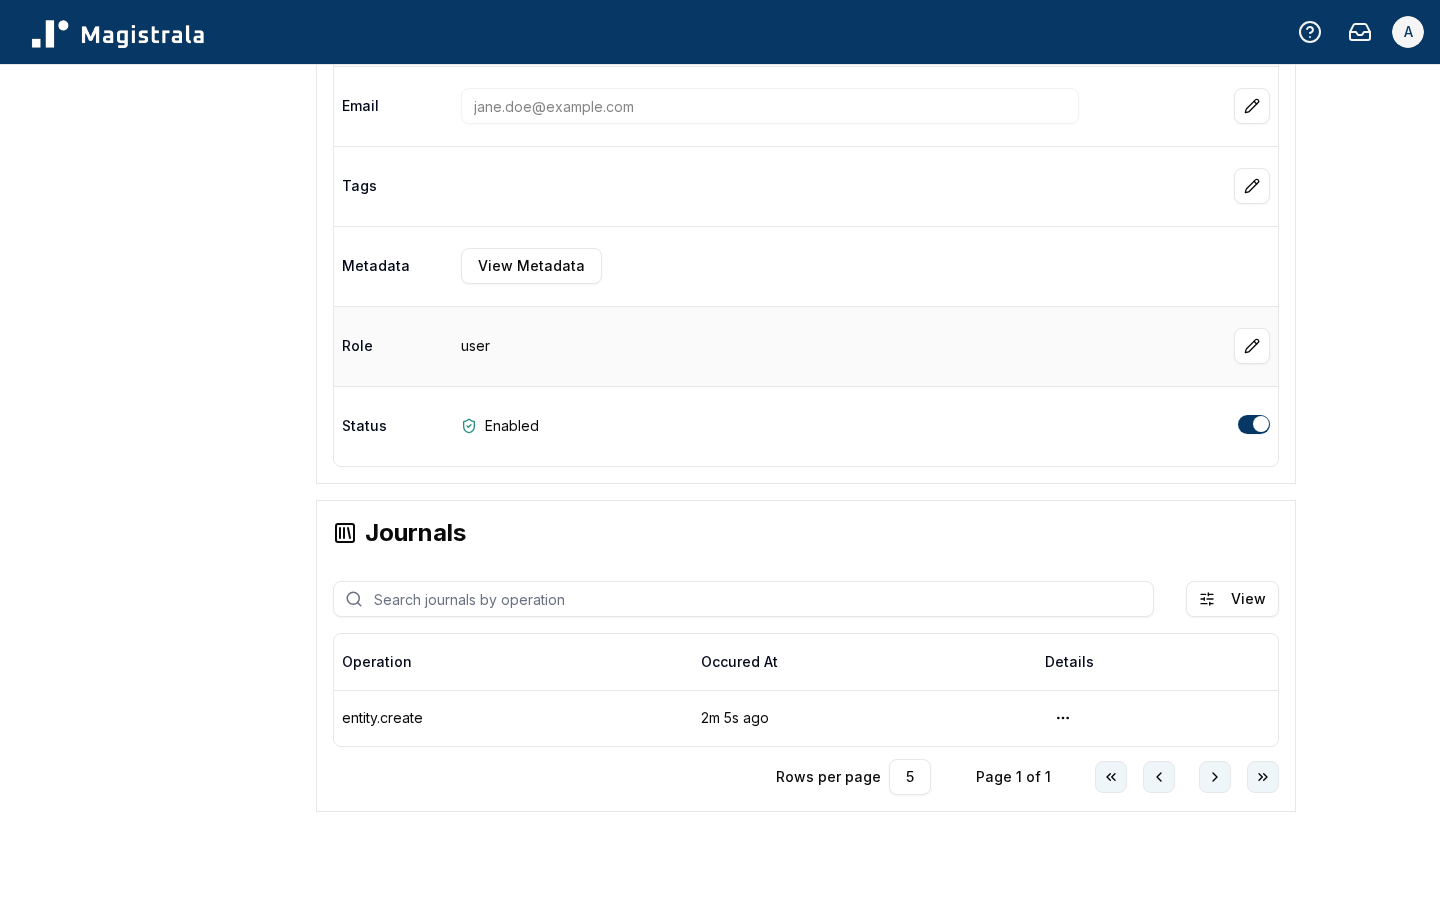Image resolution: width=1440 pixels, height=900 pixels.
Task: Click the Metadata label
Action: coord(376,266)
